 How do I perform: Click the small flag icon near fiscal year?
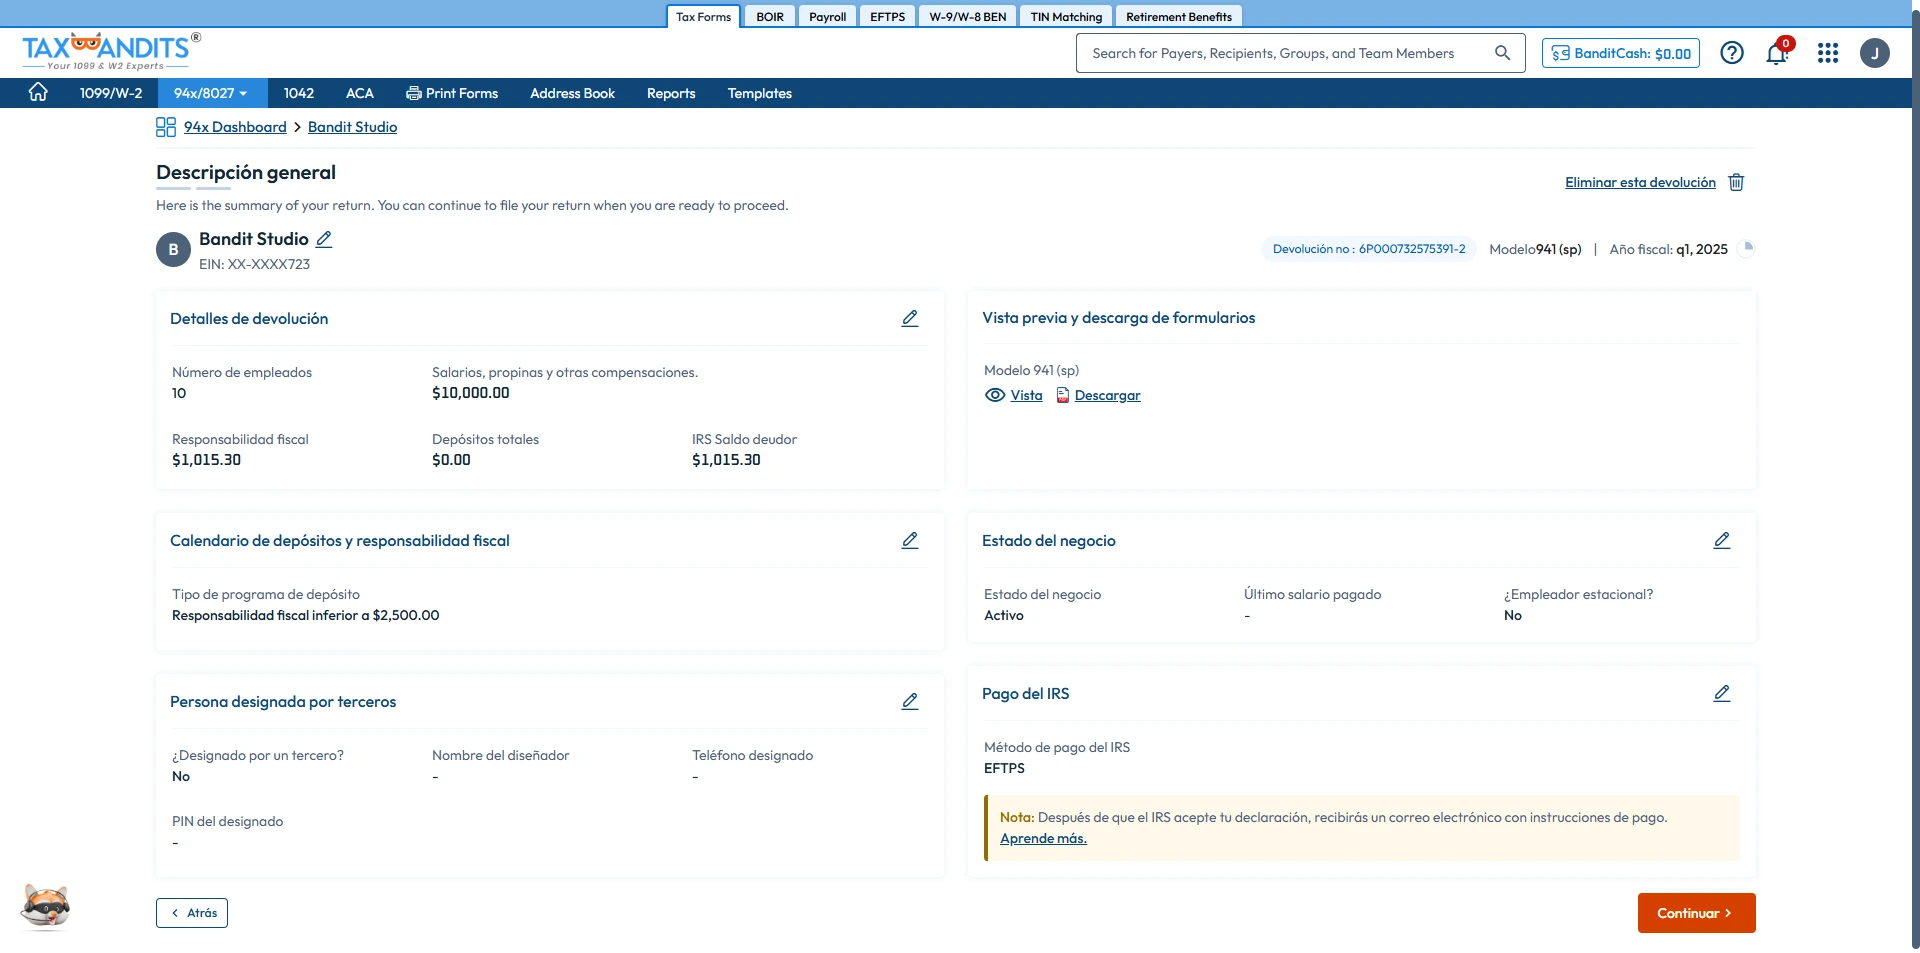[x=1747, y=248]
